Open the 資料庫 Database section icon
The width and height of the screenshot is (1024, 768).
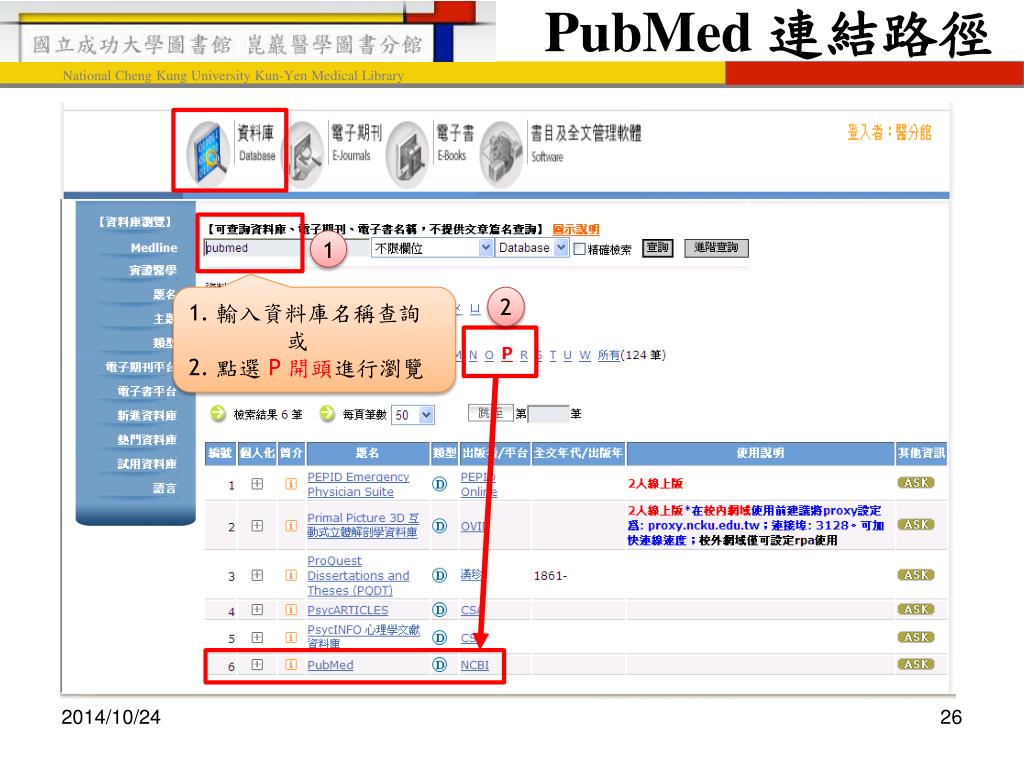coord(209,154)
